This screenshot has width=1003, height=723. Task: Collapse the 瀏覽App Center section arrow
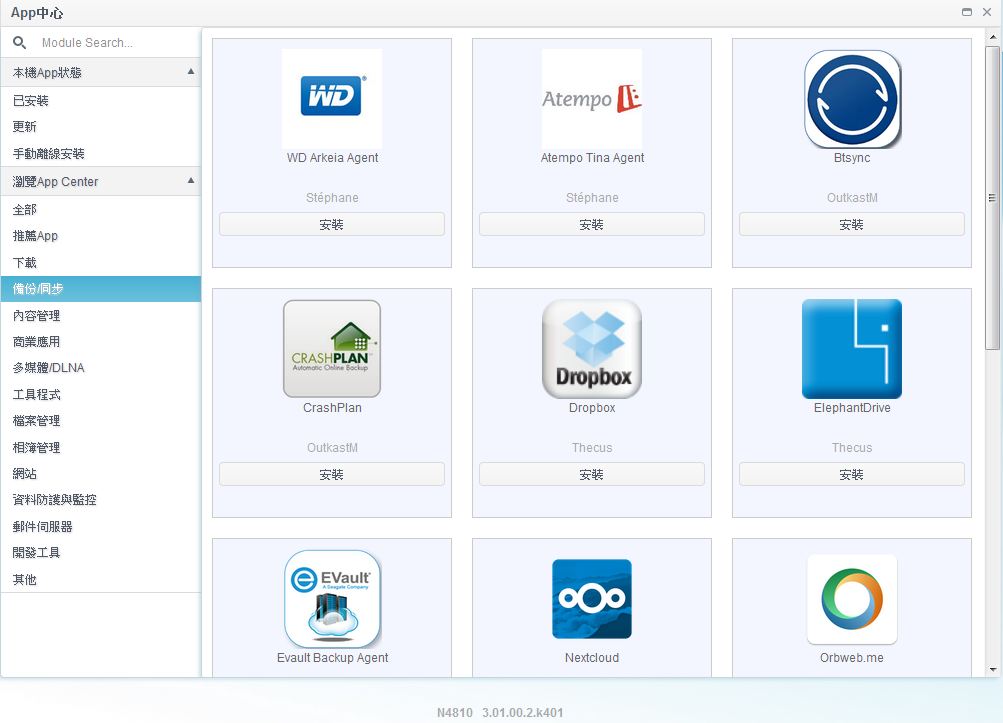click(x=191, y=180)
